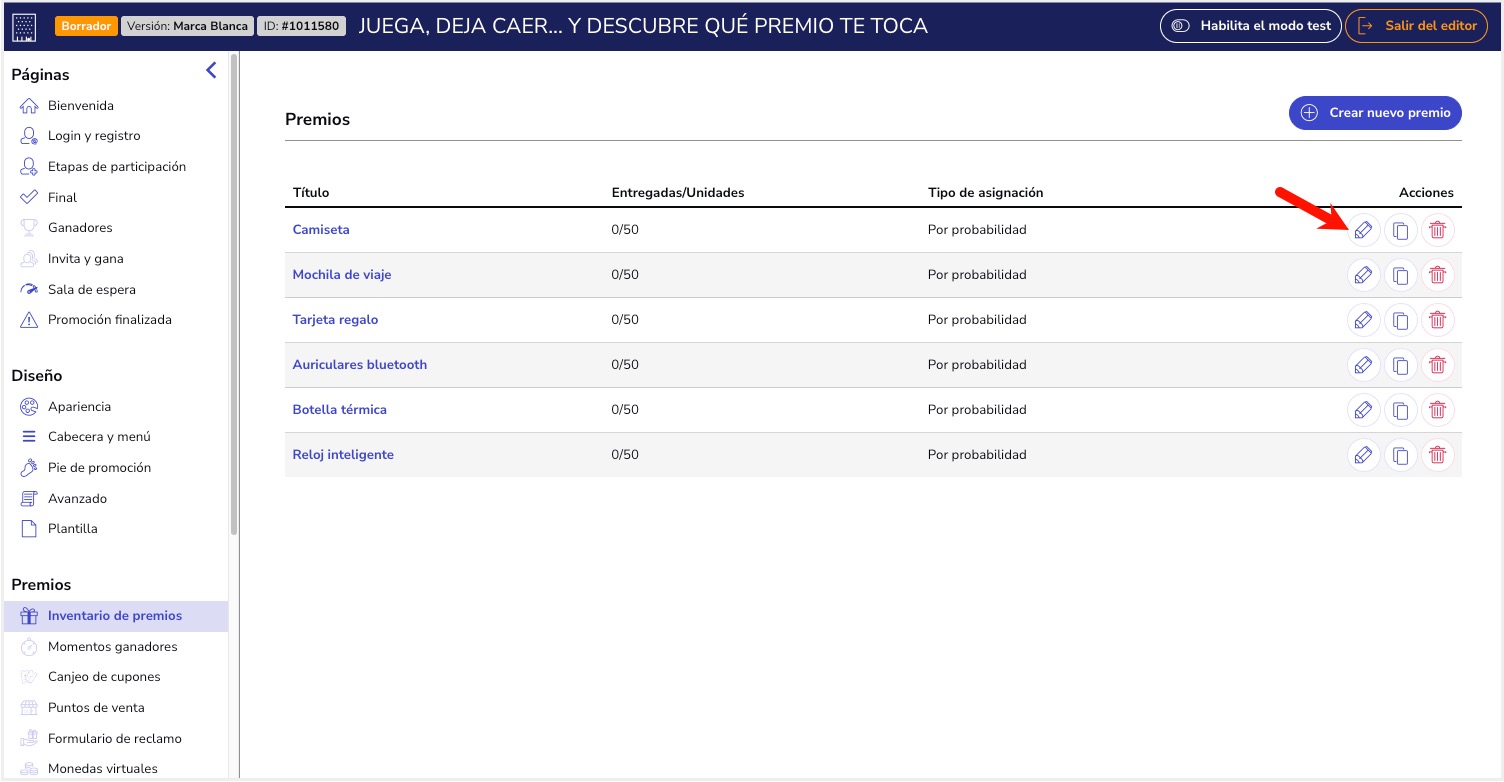
Task: Open the Mochila de viaje title link
Action: pyautogui.click(x=342, y=275)
